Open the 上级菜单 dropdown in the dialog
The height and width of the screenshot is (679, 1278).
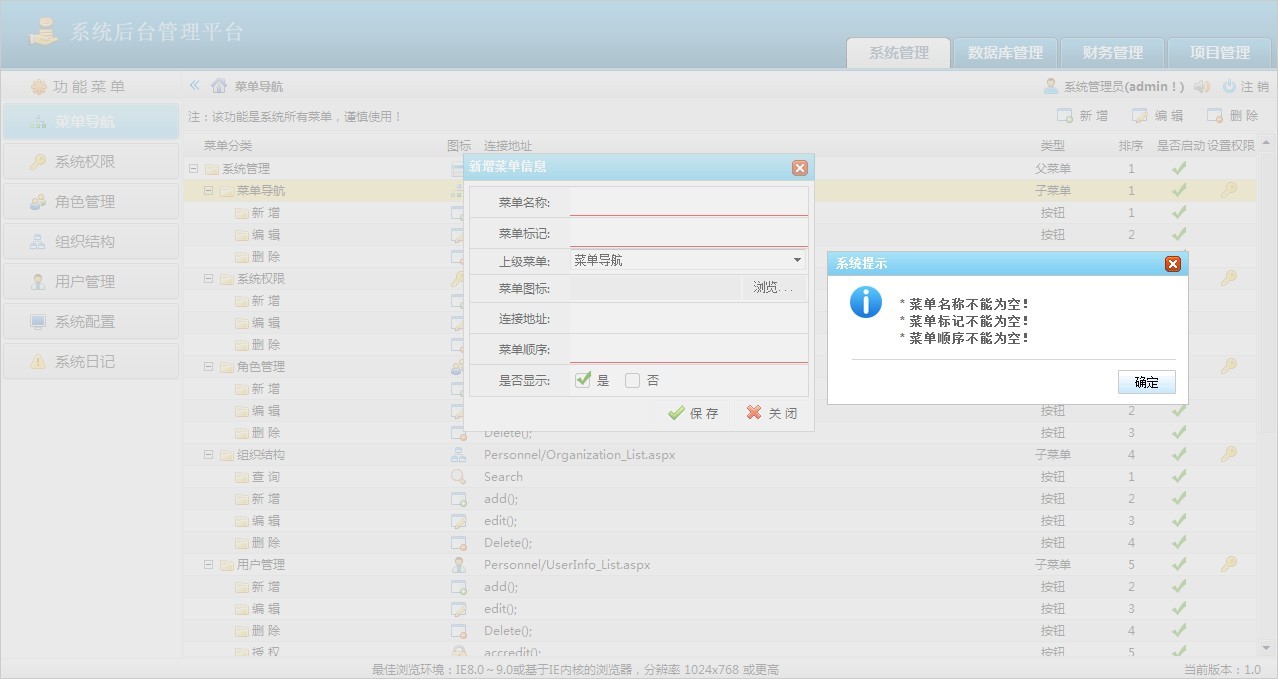(797, 260)
